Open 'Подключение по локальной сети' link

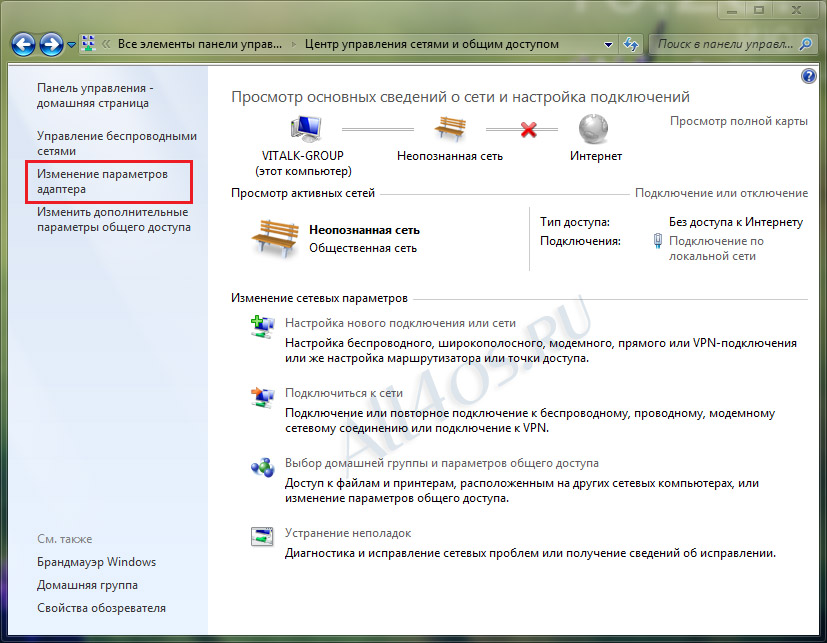716,248
